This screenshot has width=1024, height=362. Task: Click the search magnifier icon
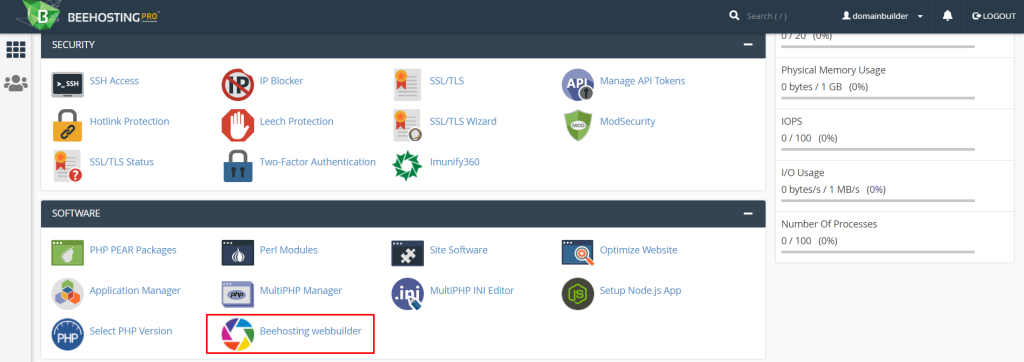coord(735,15)
